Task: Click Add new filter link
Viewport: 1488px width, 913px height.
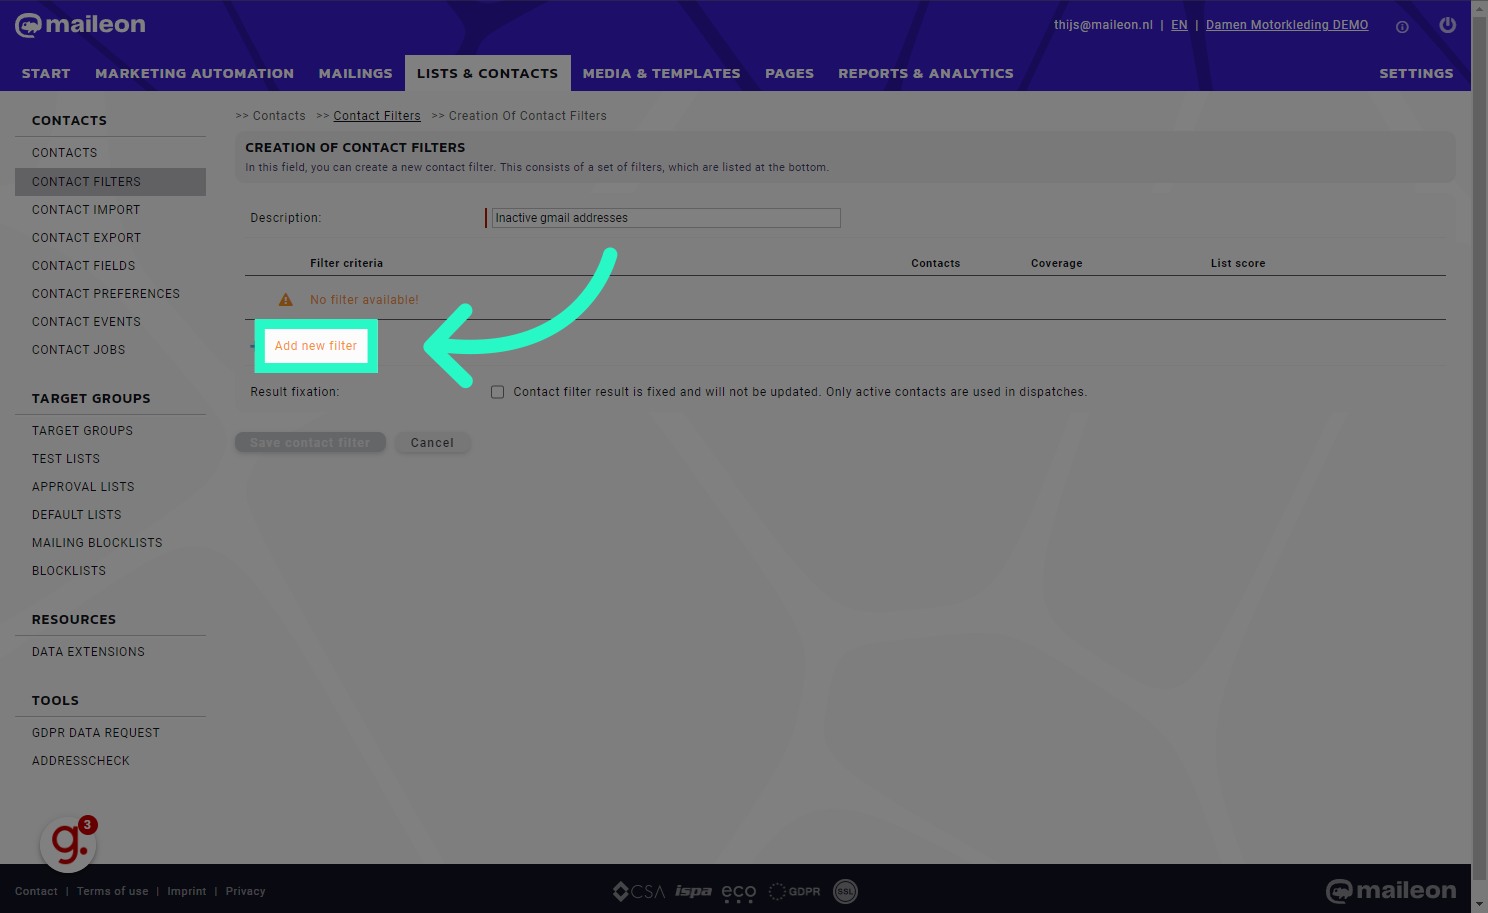Action: point(316,346)
